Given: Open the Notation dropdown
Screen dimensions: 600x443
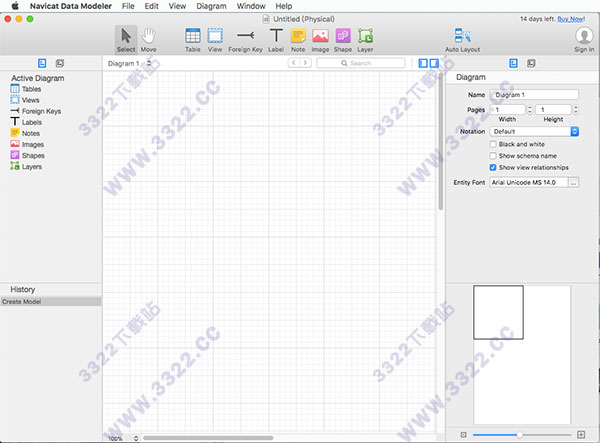Looking at the screenshot, I should point(534,131).
